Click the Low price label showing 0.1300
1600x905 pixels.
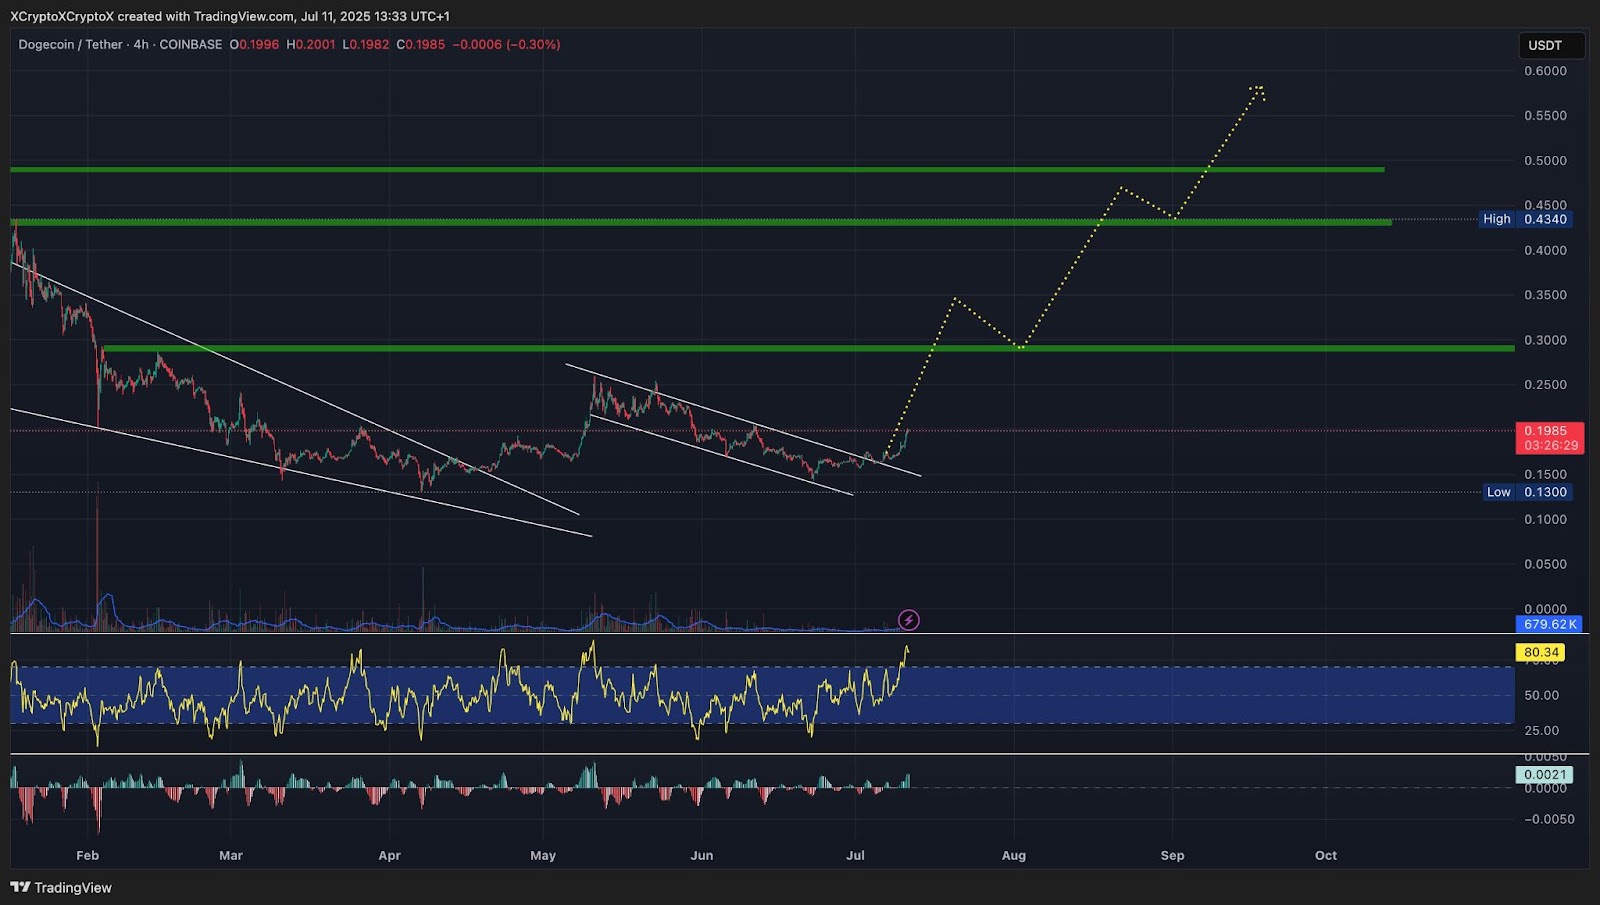[x=1527, y=492]
